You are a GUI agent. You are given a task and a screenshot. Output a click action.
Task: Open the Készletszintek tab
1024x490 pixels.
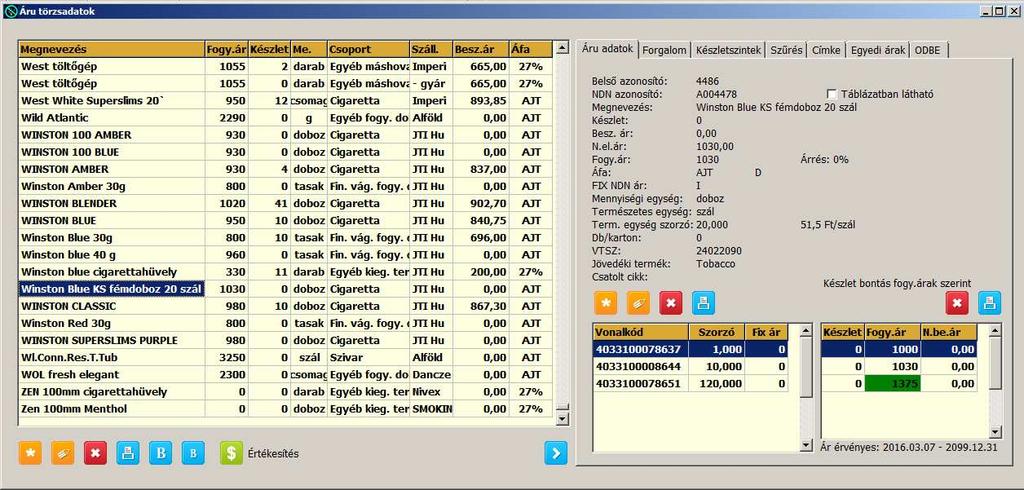[x=728, y=50]
